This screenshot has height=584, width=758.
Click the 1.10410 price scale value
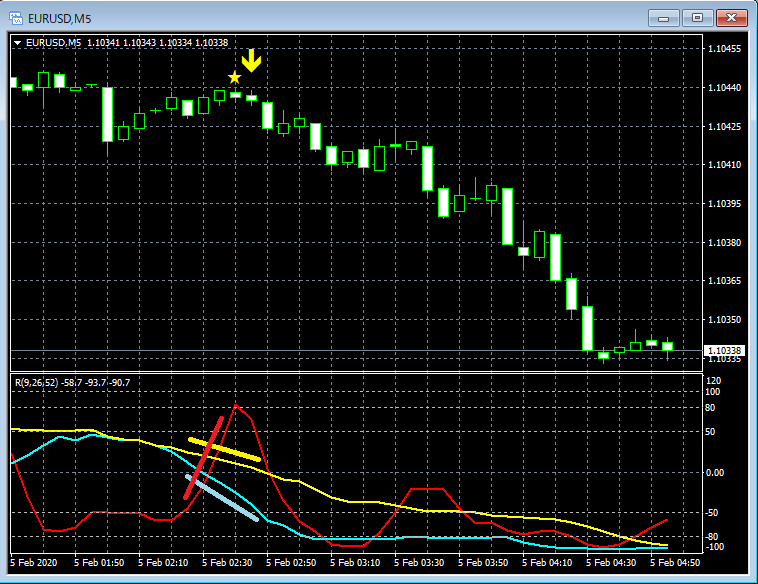pyautogui.click(x=724, y=165)
